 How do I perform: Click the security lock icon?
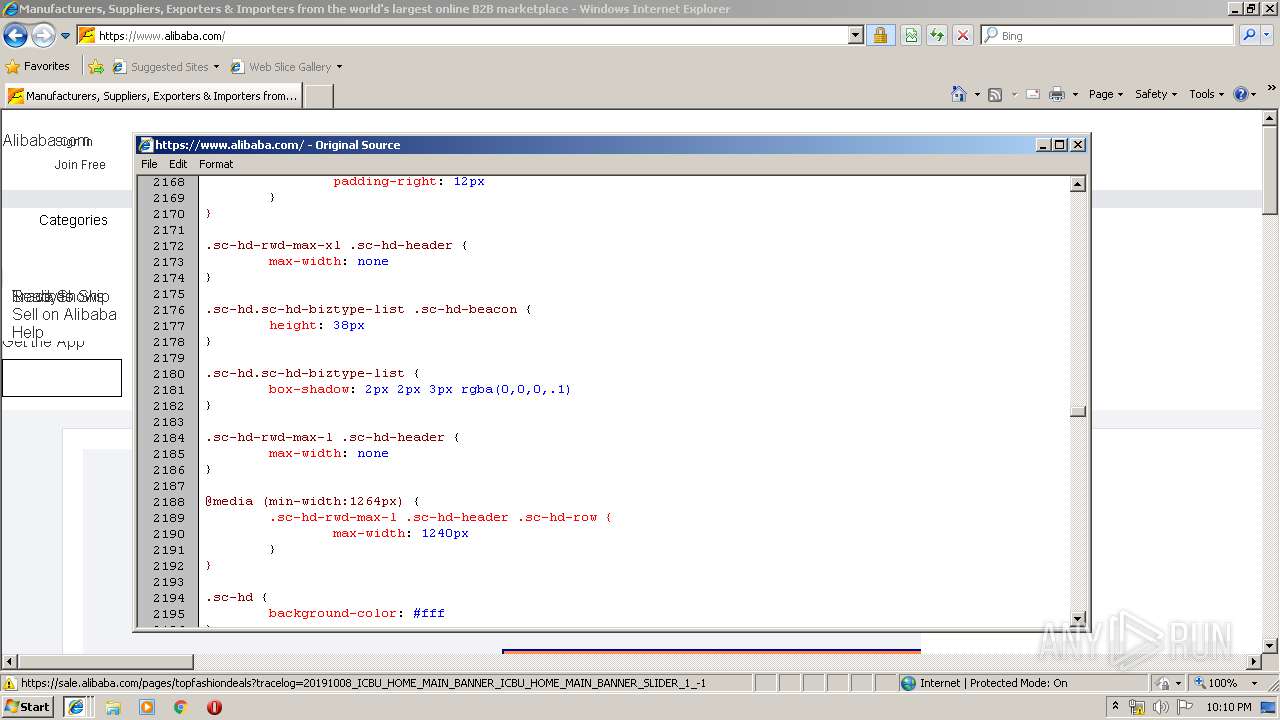(x=880, y=35)
